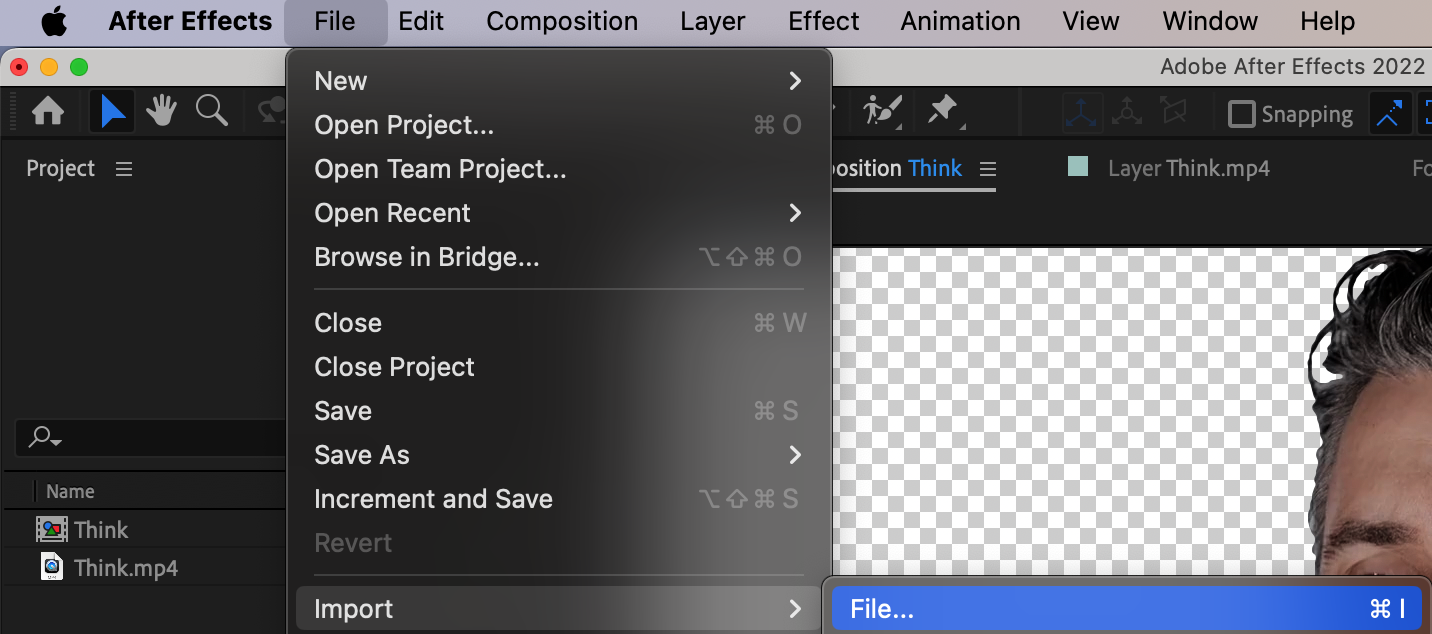Click the World Axis Mode icon
The height and width of the screenshot is (634, 1432).
pyautogui.click(x=1128, y=113)
